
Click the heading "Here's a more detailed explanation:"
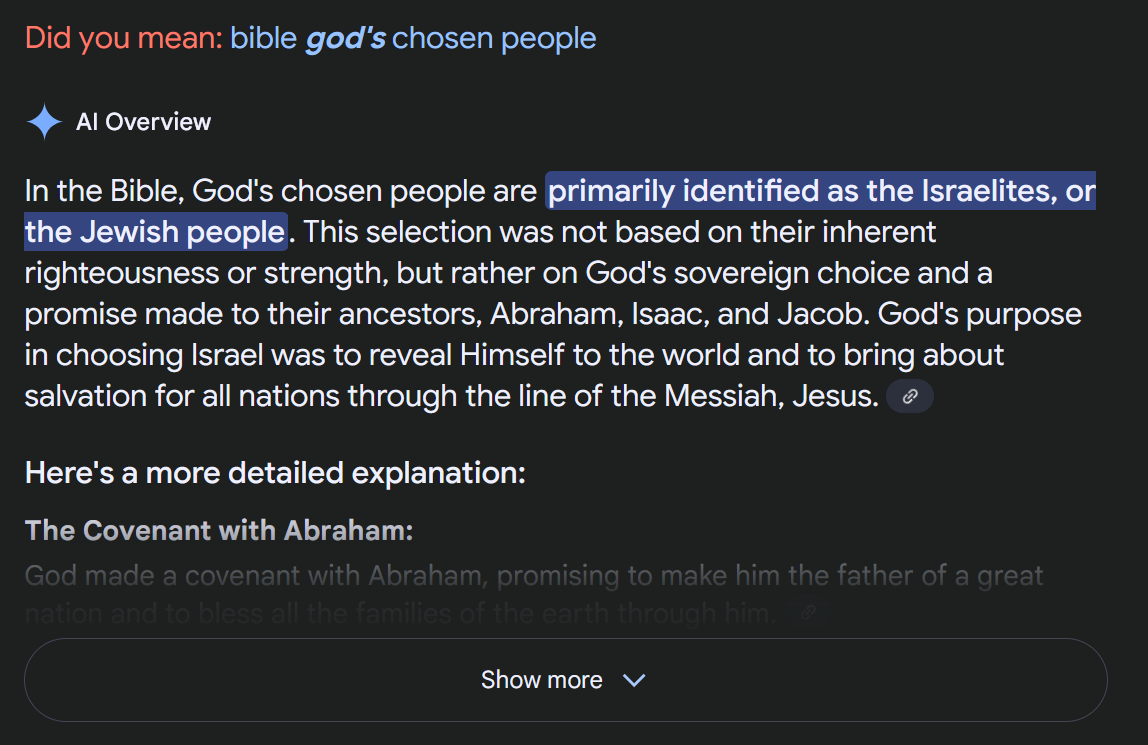pyautogui.click(x=275, y=472)
